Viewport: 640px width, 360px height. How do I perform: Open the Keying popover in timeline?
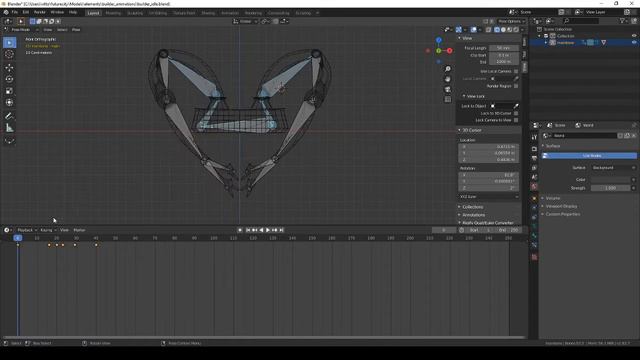[x=48, y=230]
